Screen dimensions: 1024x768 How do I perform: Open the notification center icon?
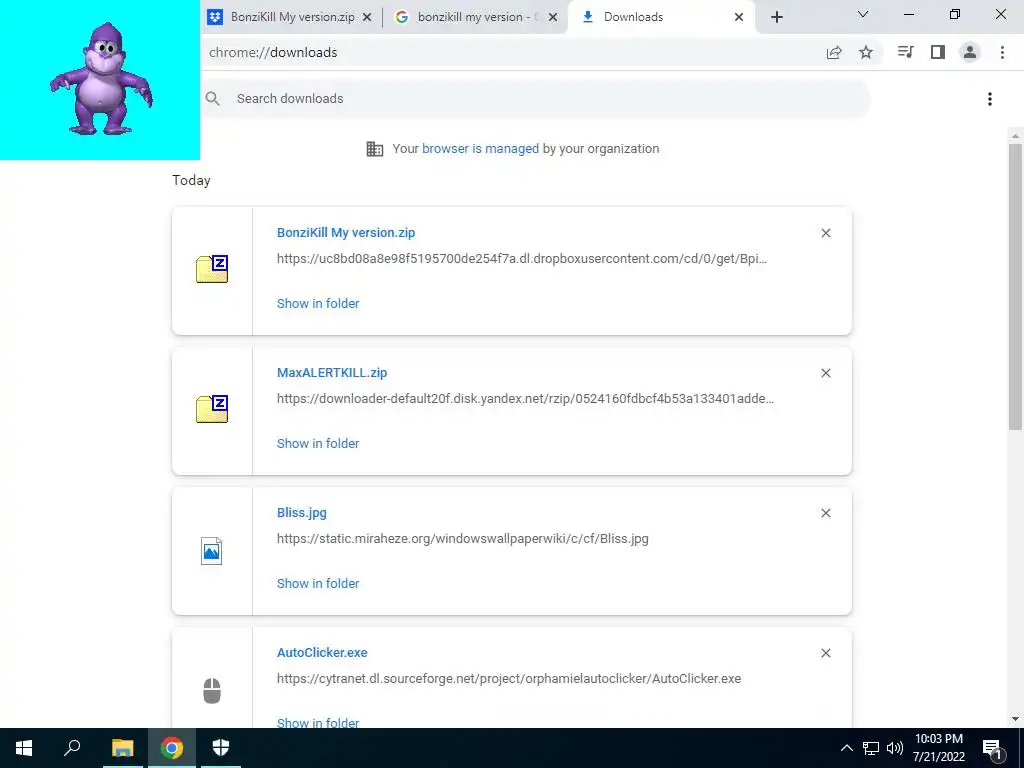pyautogui.click(x=993, y=748)
